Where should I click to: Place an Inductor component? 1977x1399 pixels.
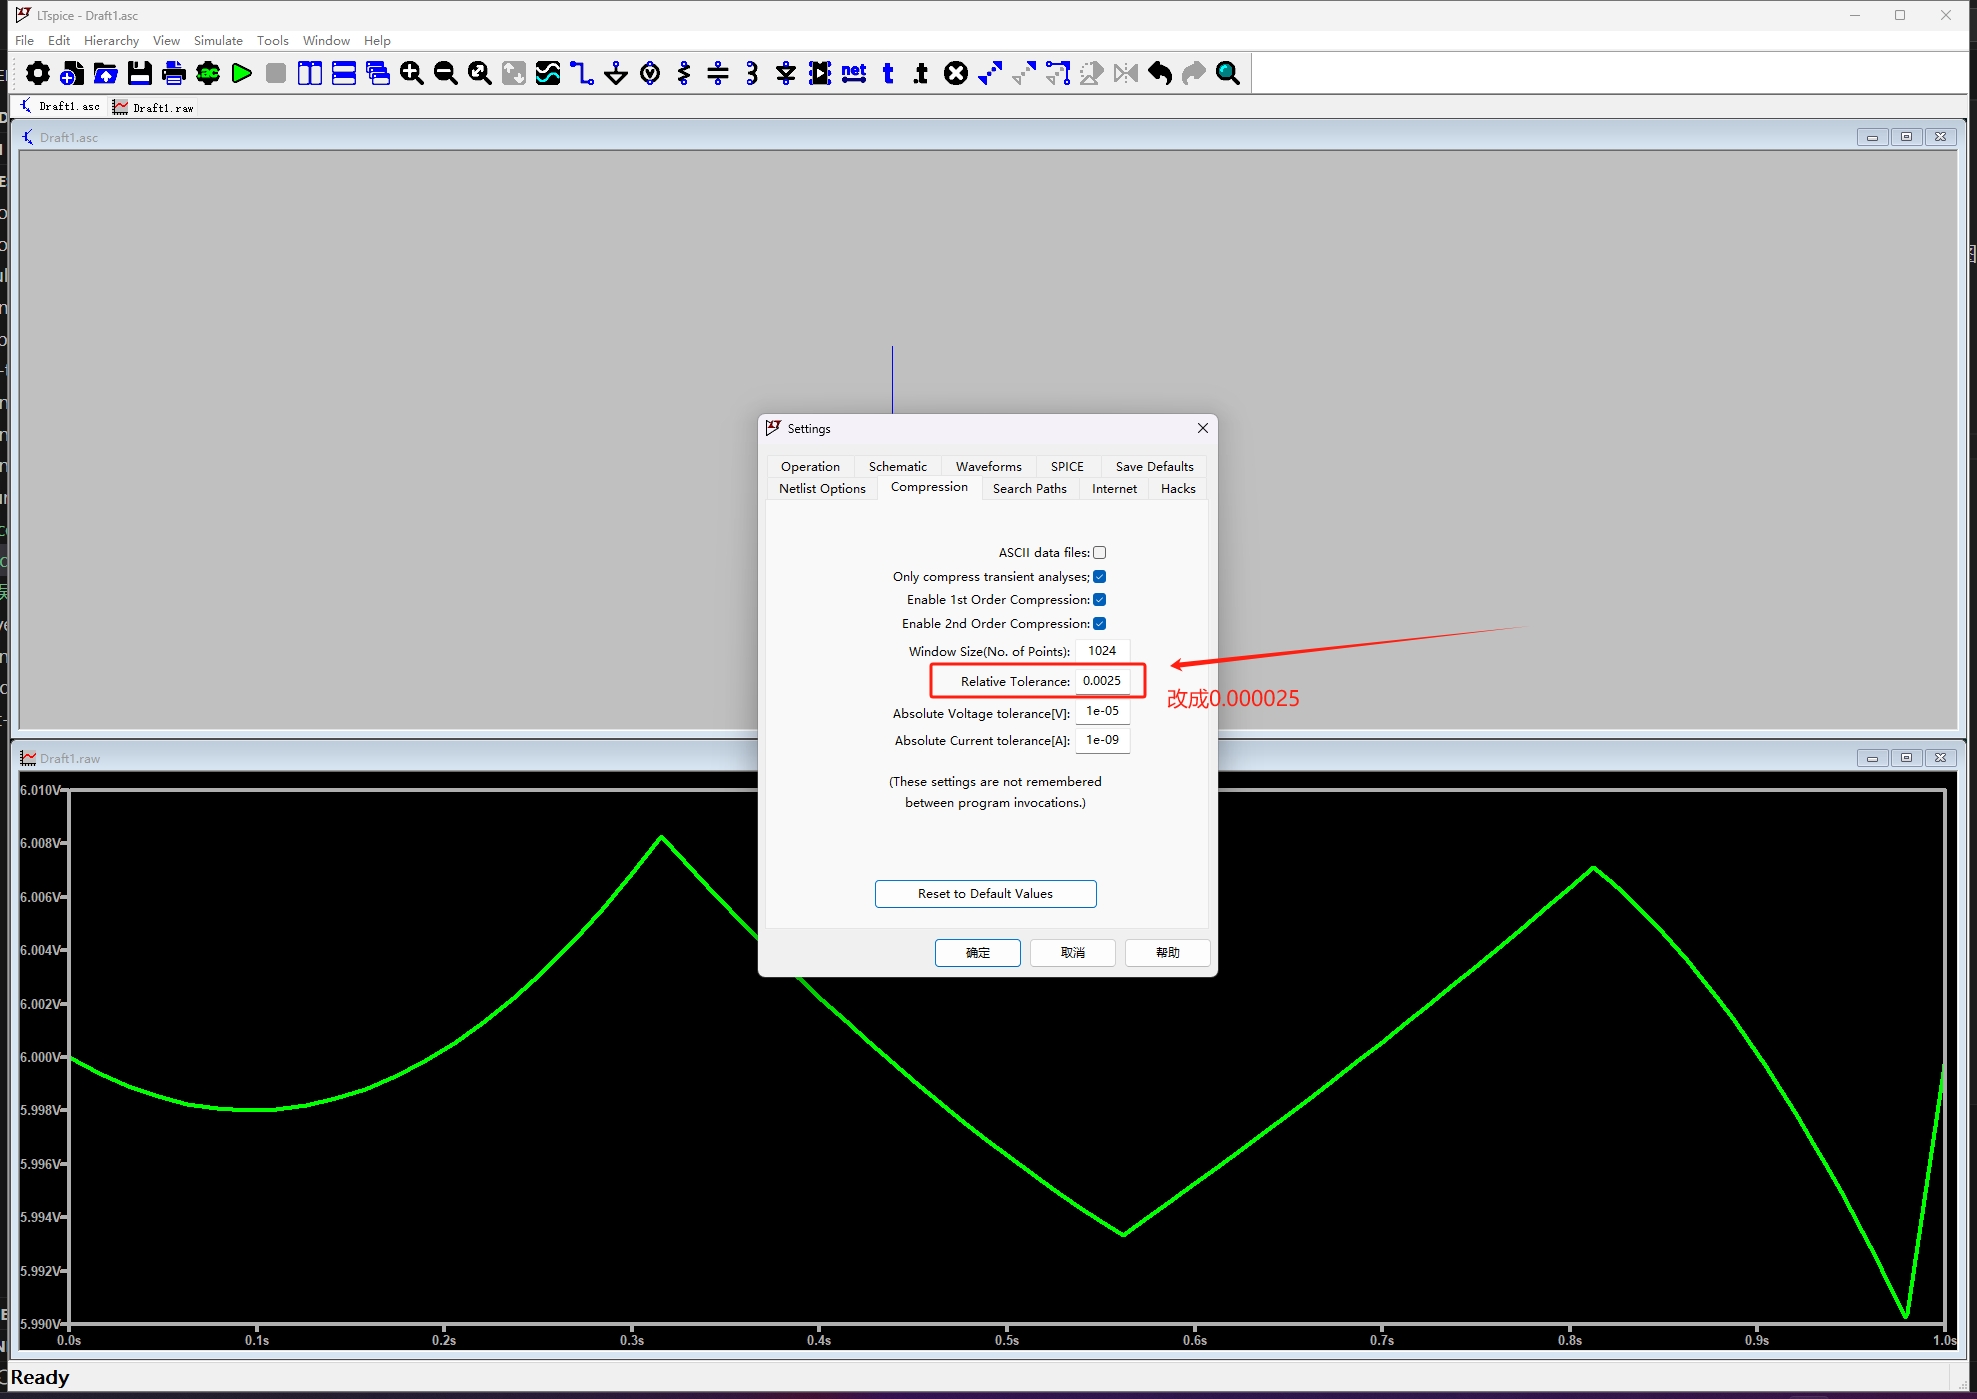(x=752, y=73)
